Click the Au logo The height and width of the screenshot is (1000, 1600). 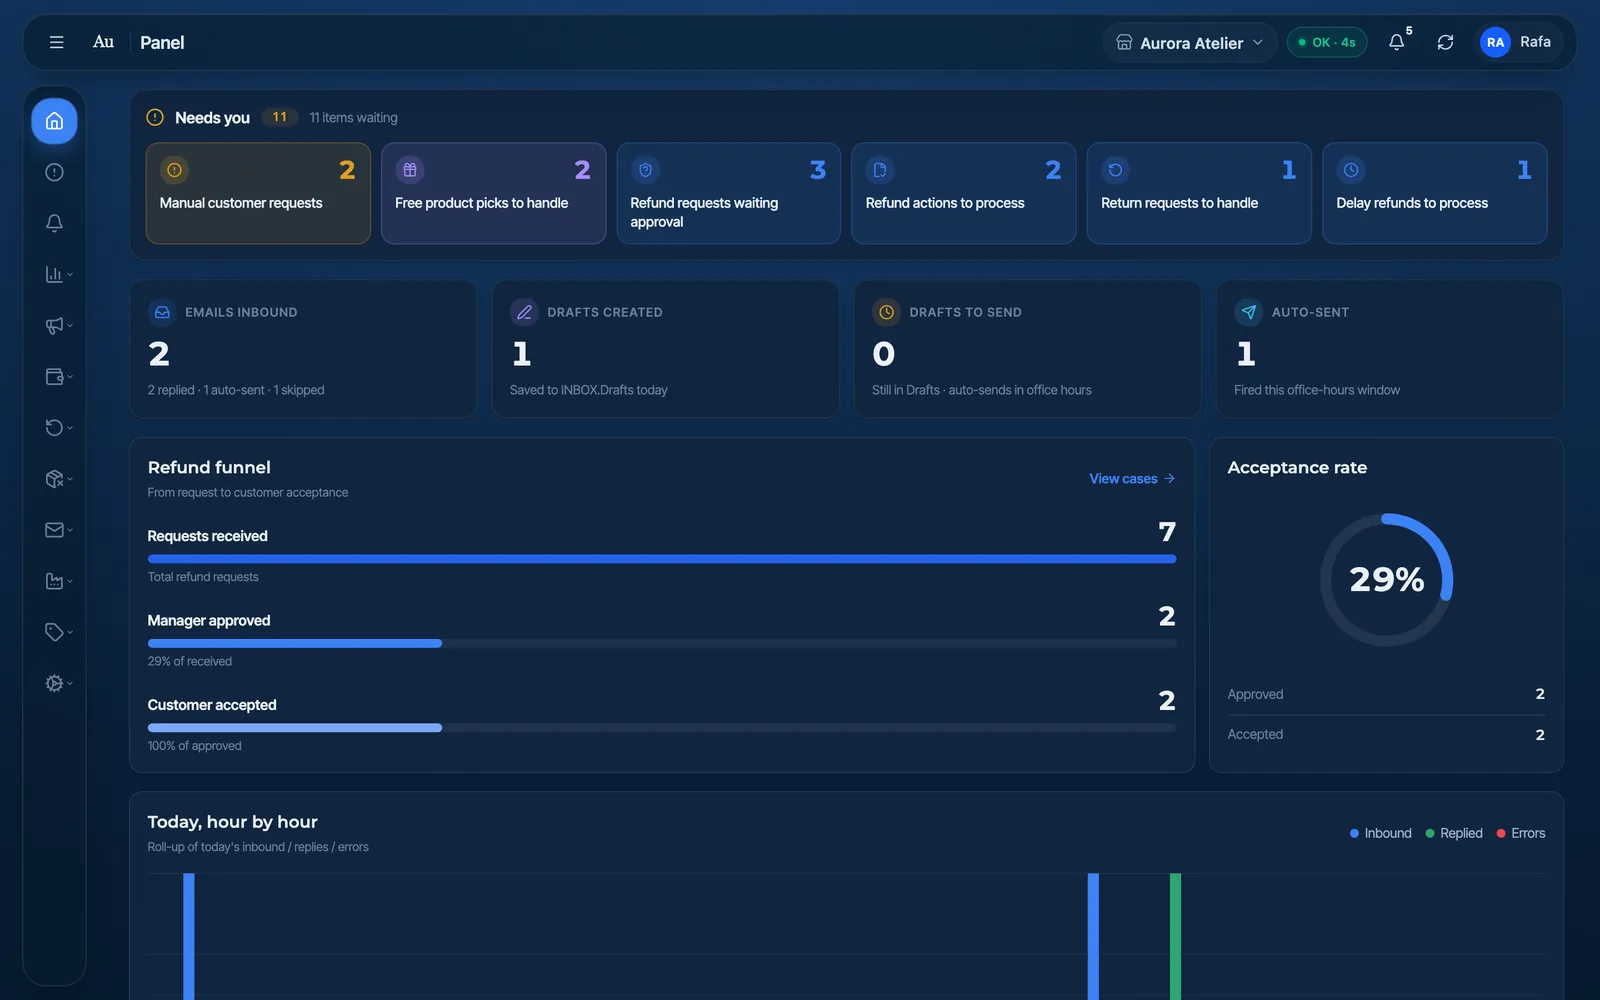pos(103,42)
